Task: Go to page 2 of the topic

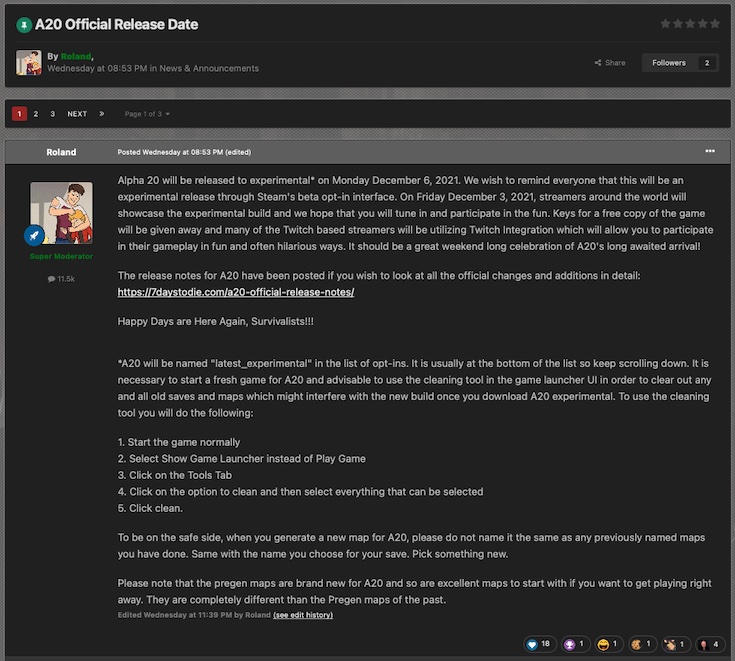Action: (x=36, y=114)
